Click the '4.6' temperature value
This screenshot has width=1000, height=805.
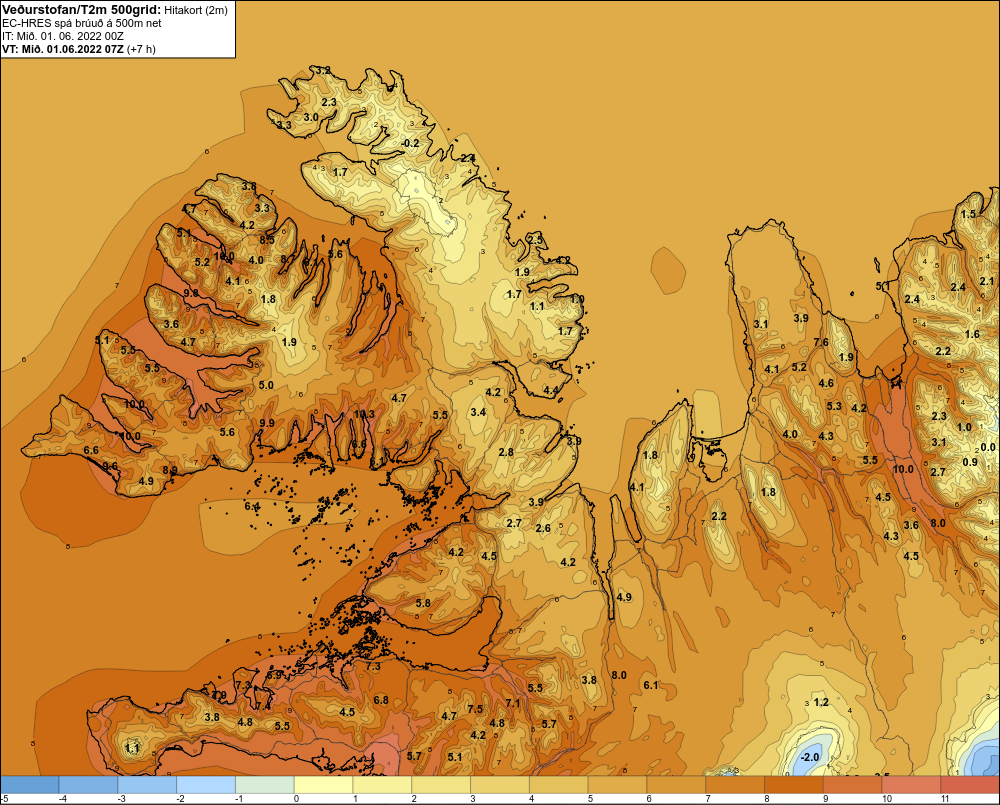click(826, 383)
